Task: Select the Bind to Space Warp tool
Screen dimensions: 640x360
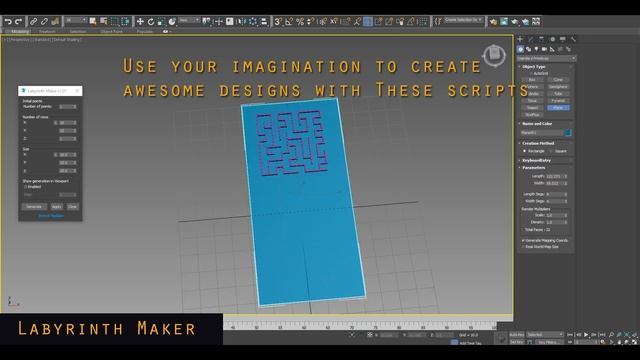Action: click(x=55, y=21)
